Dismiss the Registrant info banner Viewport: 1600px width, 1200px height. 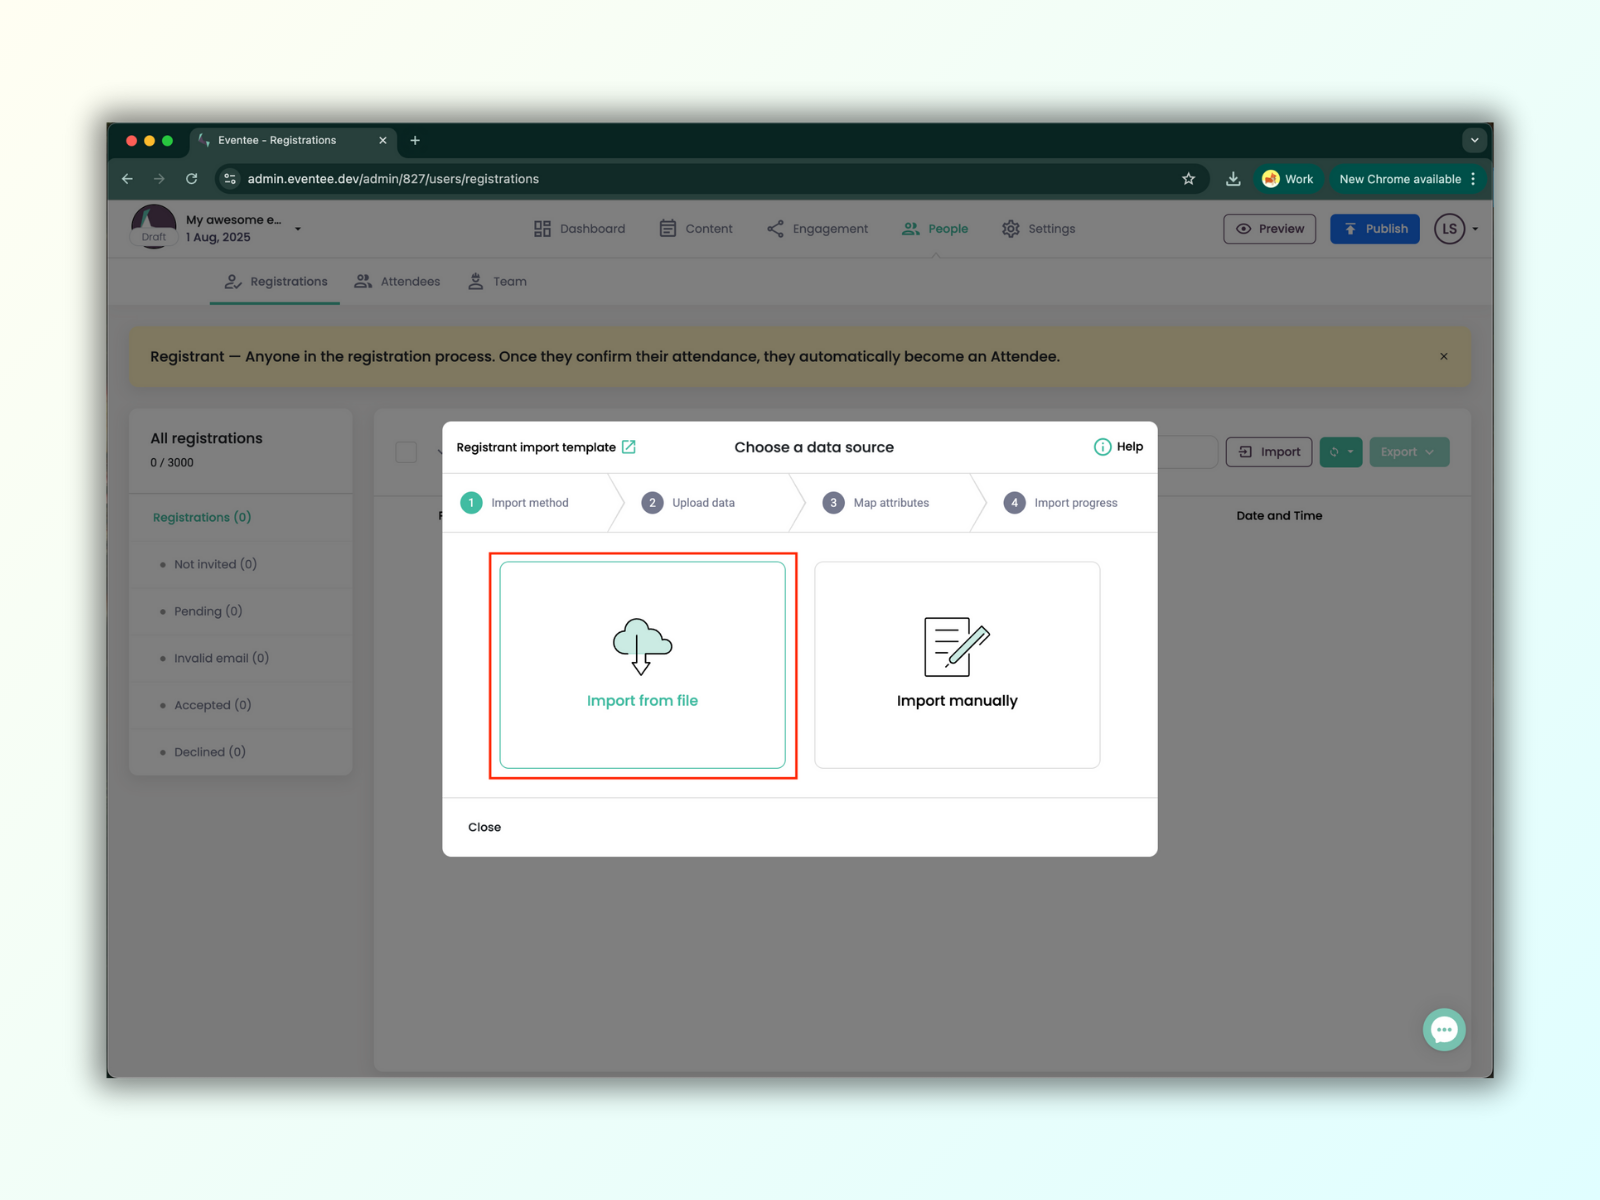pyautogui.click(x=1444, y=357)
